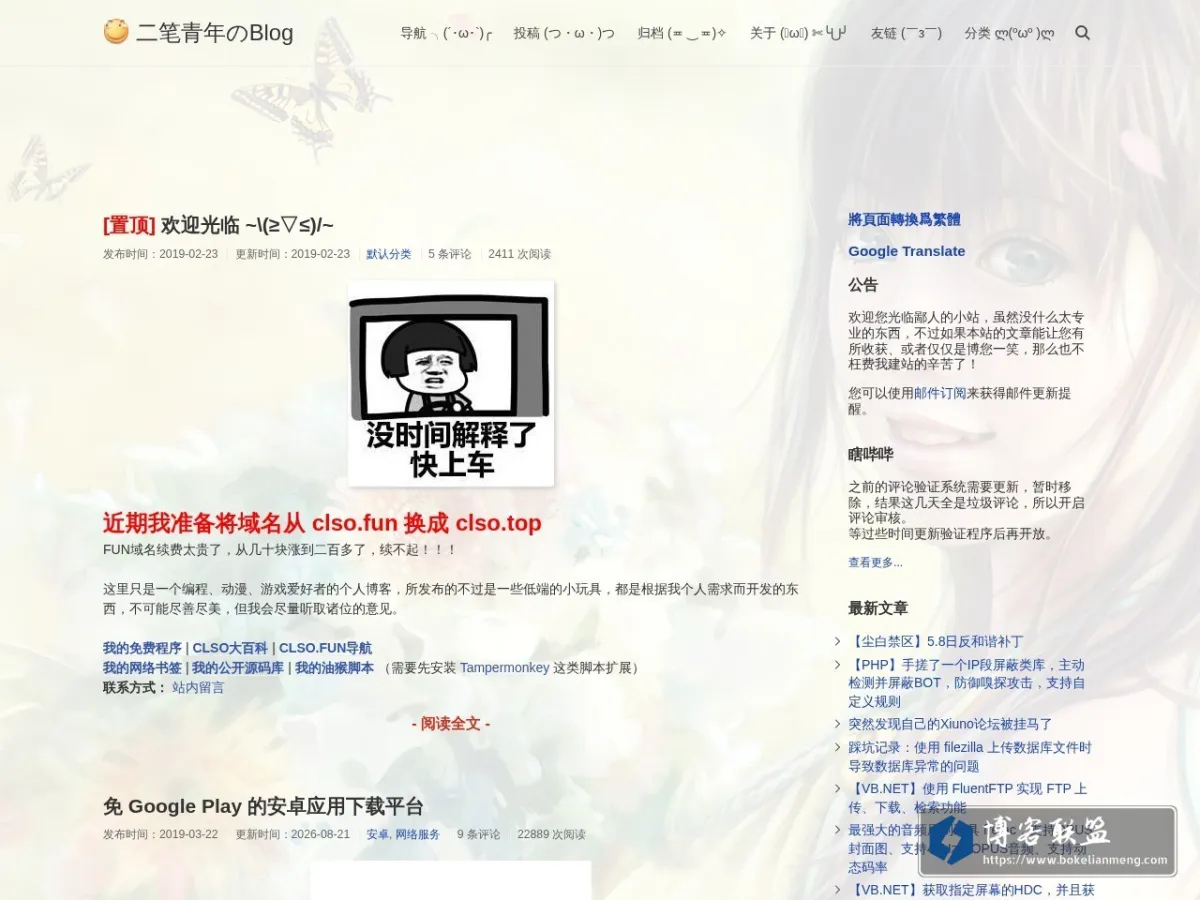Click the chevron before 【尘白禁区】 article

tap(838, 641)
